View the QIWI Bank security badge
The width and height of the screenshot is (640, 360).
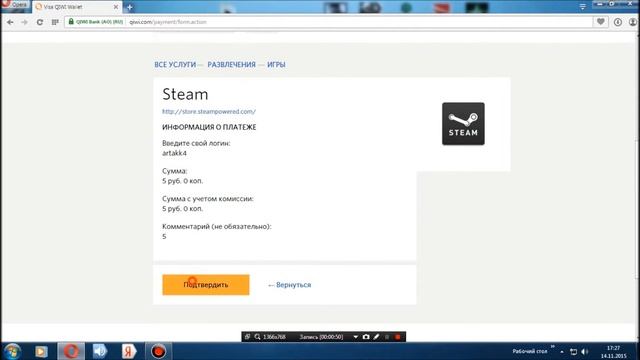point(96,22)
